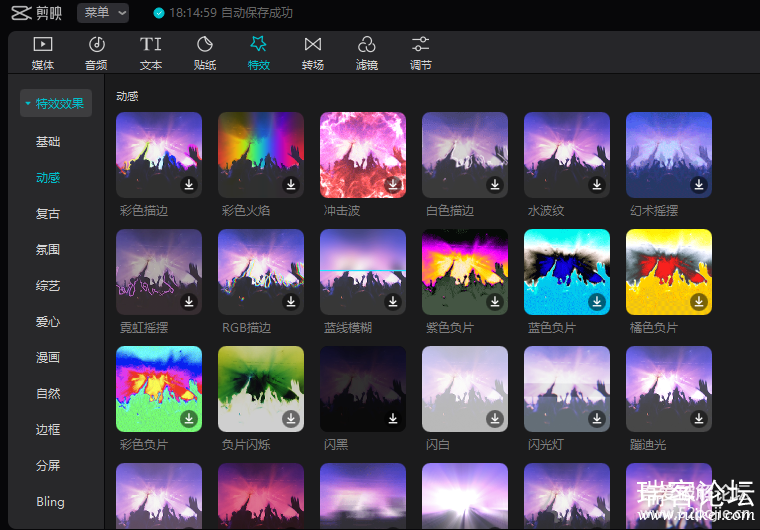Screen dimensions: 760x530
Task: Preview the 彩色描边 effect thumbnail
Action: click(x=159, y=155)
